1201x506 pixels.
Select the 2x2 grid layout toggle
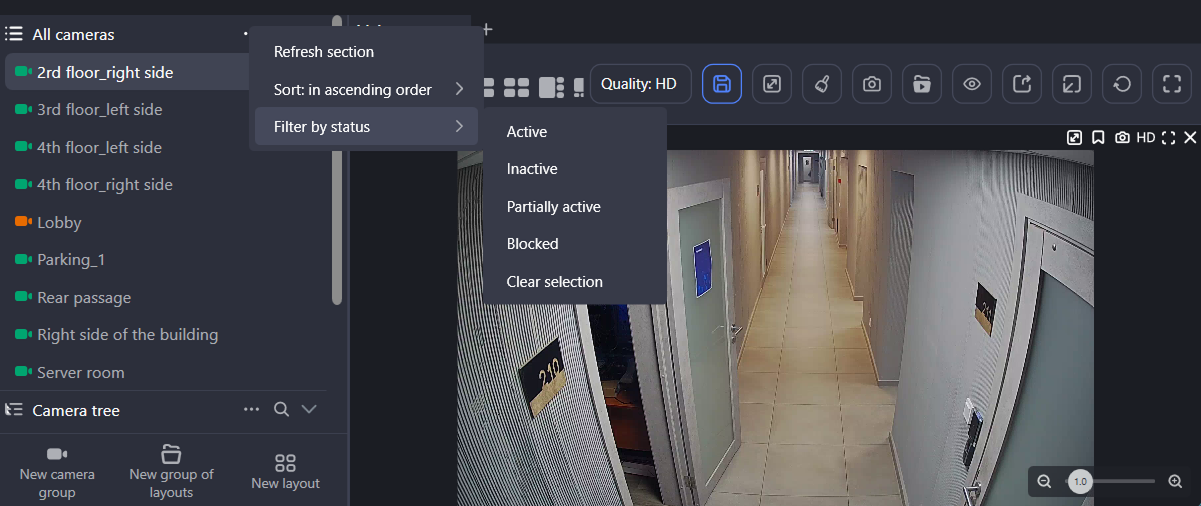coord(516,88)
